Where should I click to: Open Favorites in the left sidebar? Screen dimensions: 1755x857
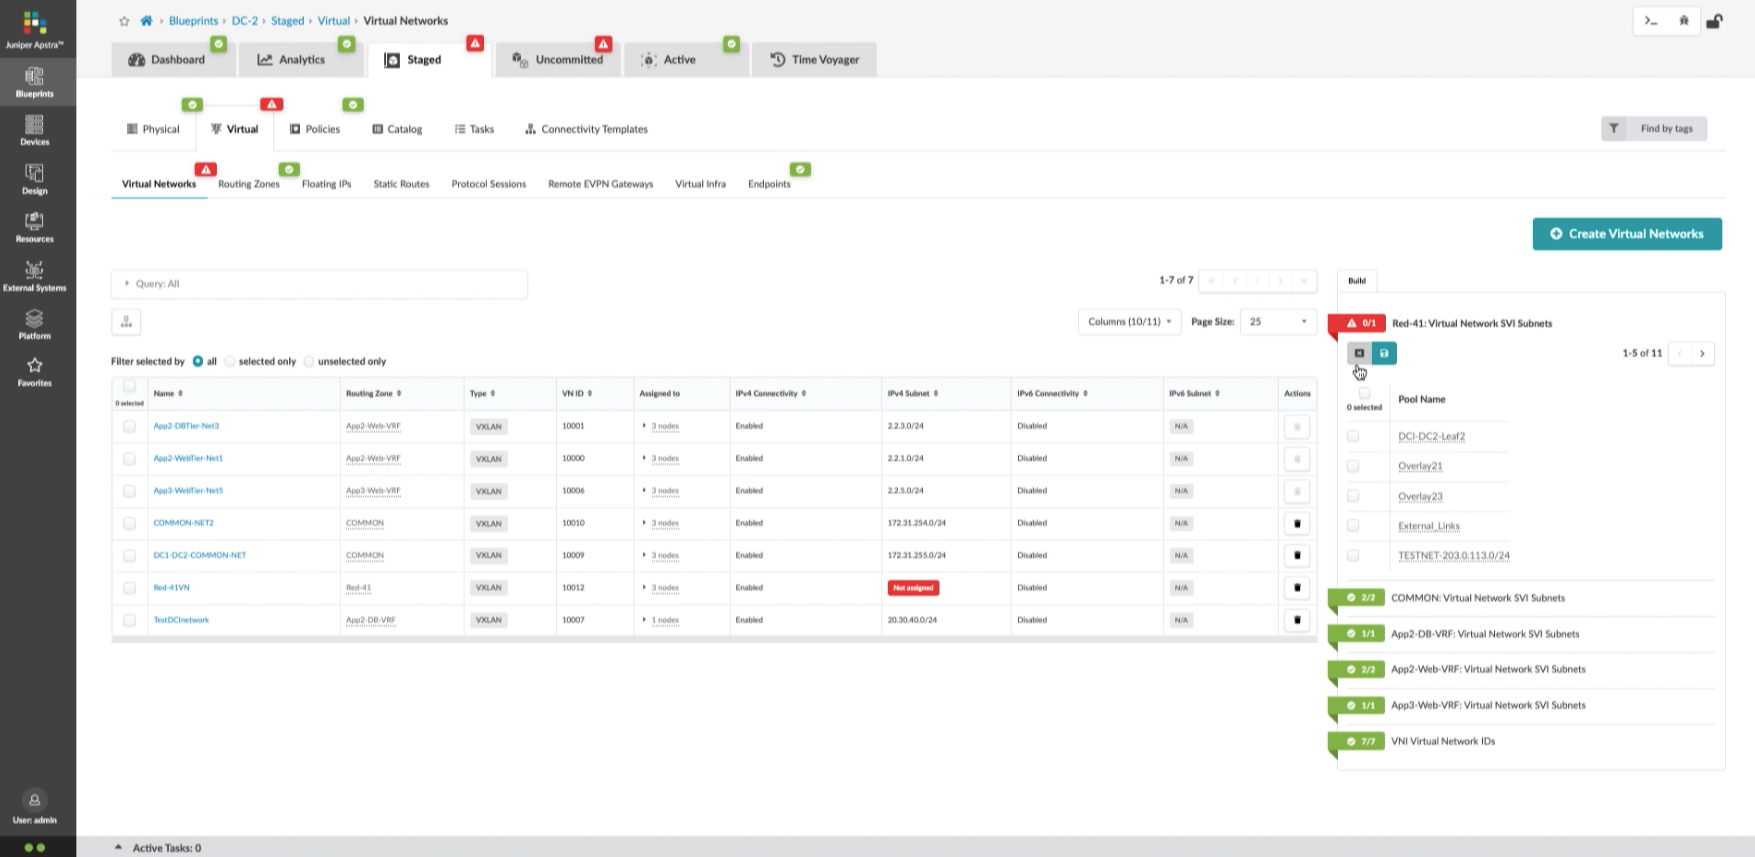click(x=35, y=371)
